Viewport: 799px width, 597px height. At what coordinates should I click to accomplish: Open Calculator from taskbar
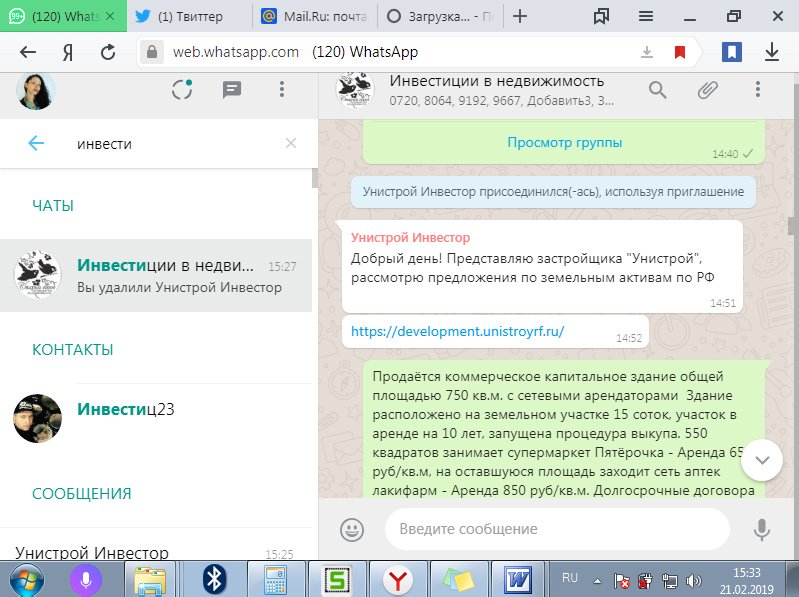[275, 580]
